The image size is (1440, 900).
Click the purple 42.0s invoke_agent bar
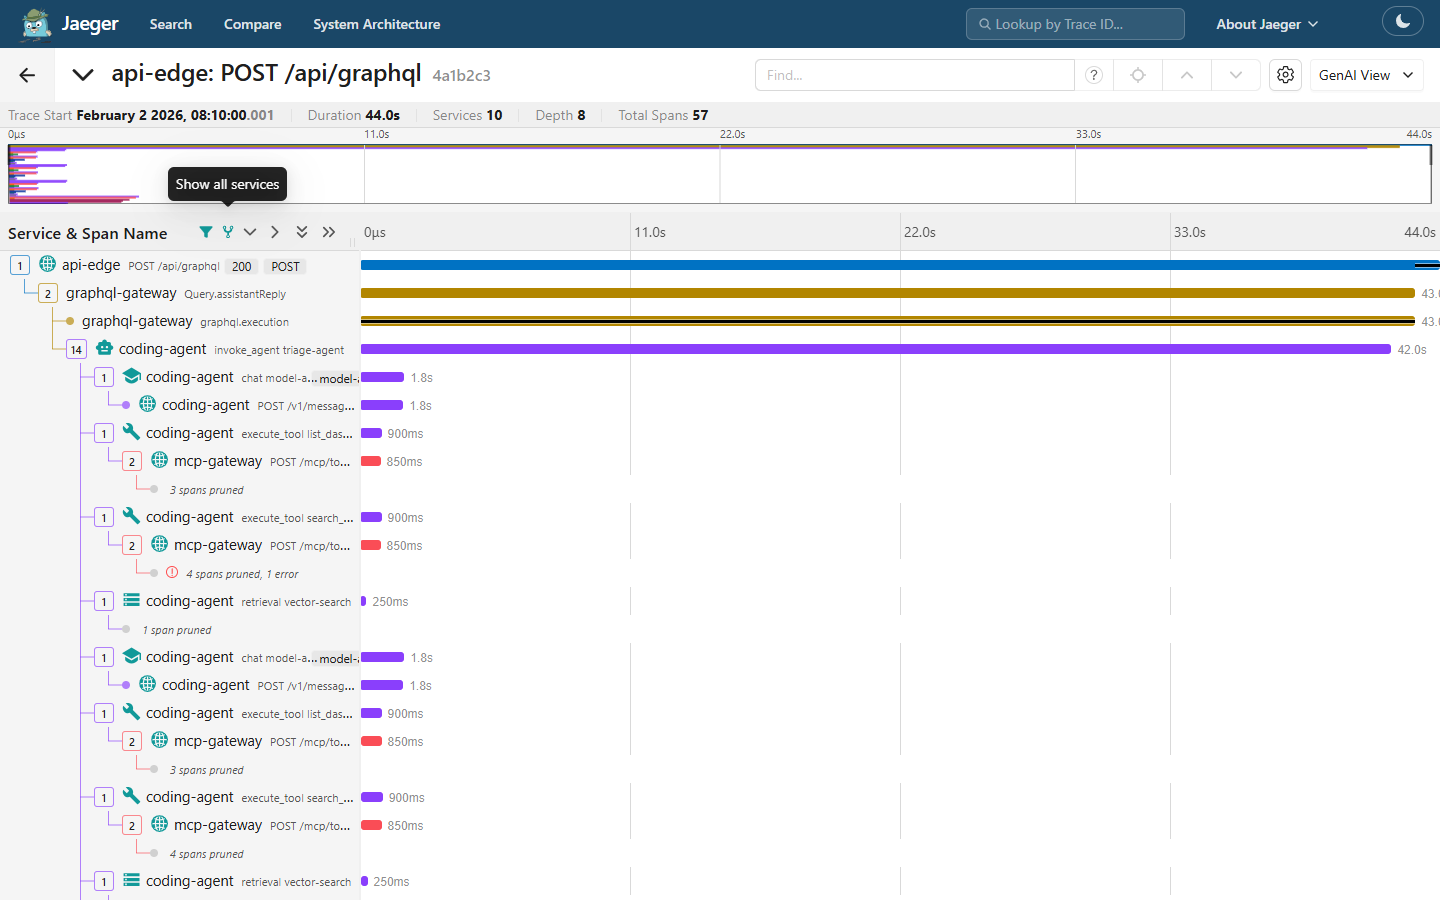click(876, 349)
